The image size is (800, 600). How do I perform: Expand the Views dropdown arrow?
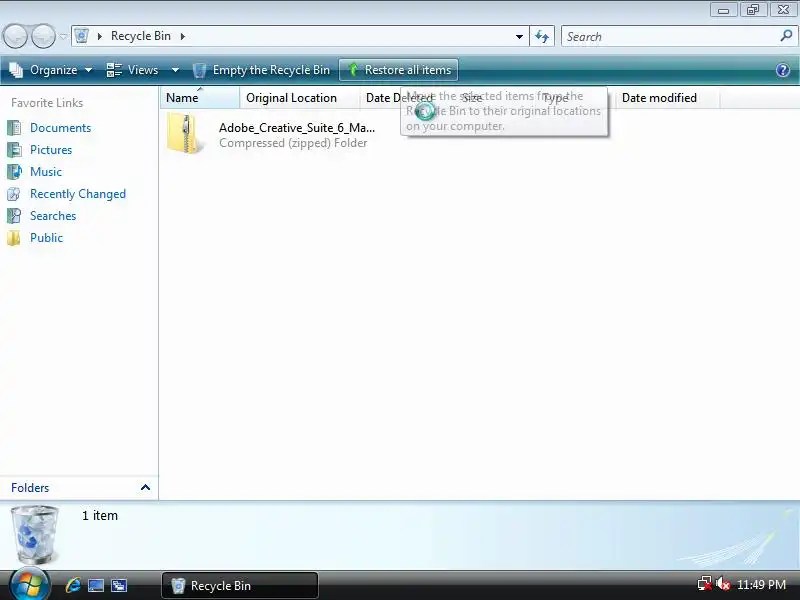coord(175,70)
